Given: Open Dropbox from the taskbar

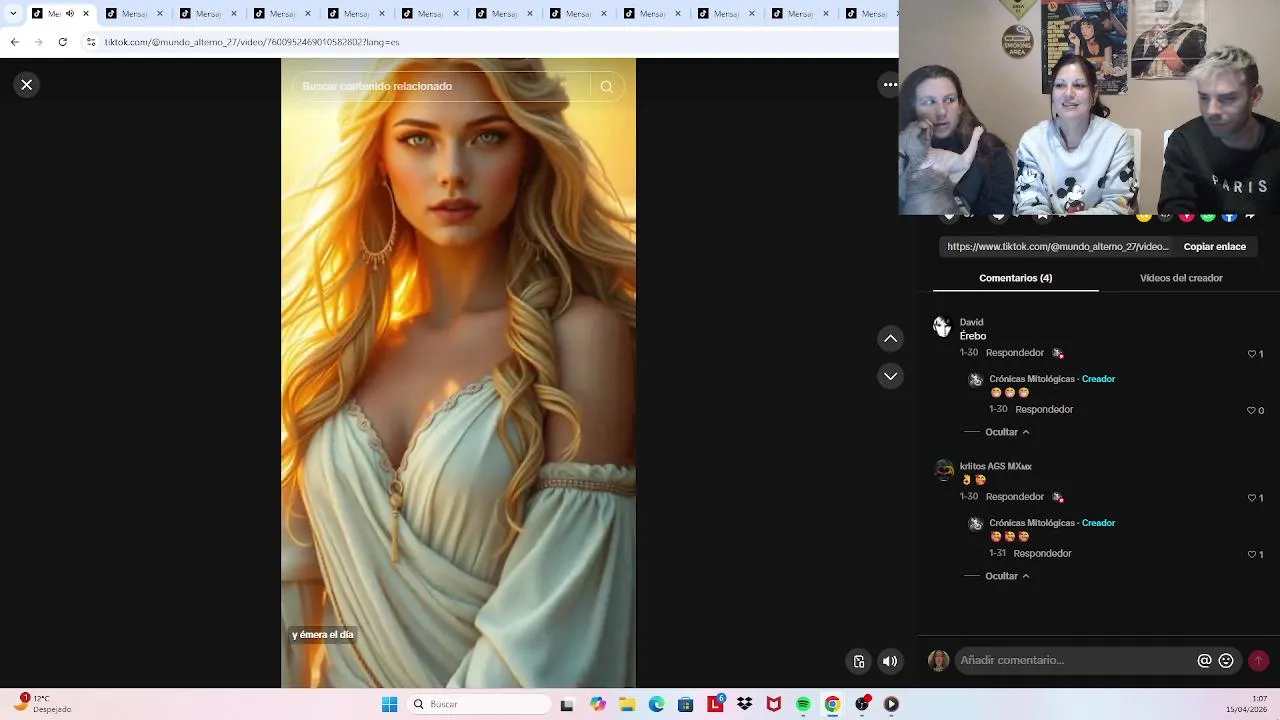Looking at the screenshot, I should coord(744,704).
